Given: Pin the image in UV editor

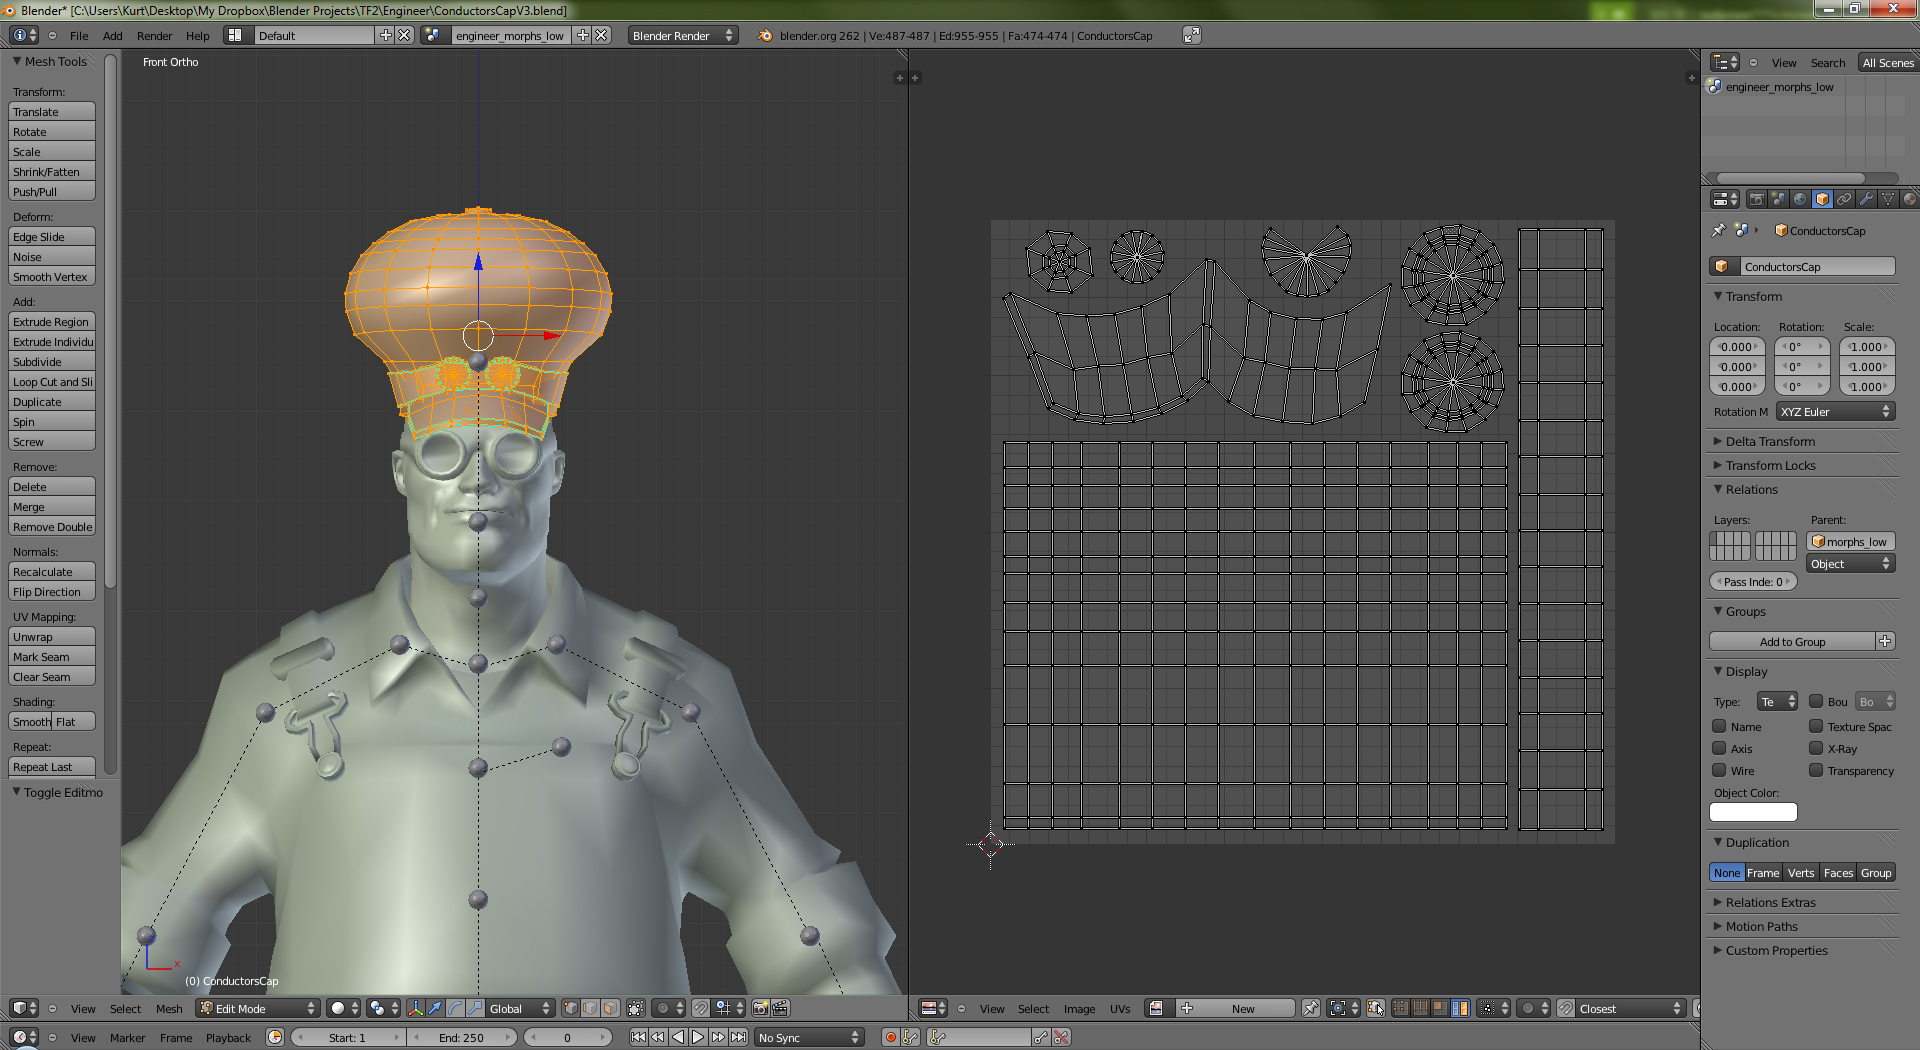Looking at the screenshot, I should [x=1310, y=1008].
